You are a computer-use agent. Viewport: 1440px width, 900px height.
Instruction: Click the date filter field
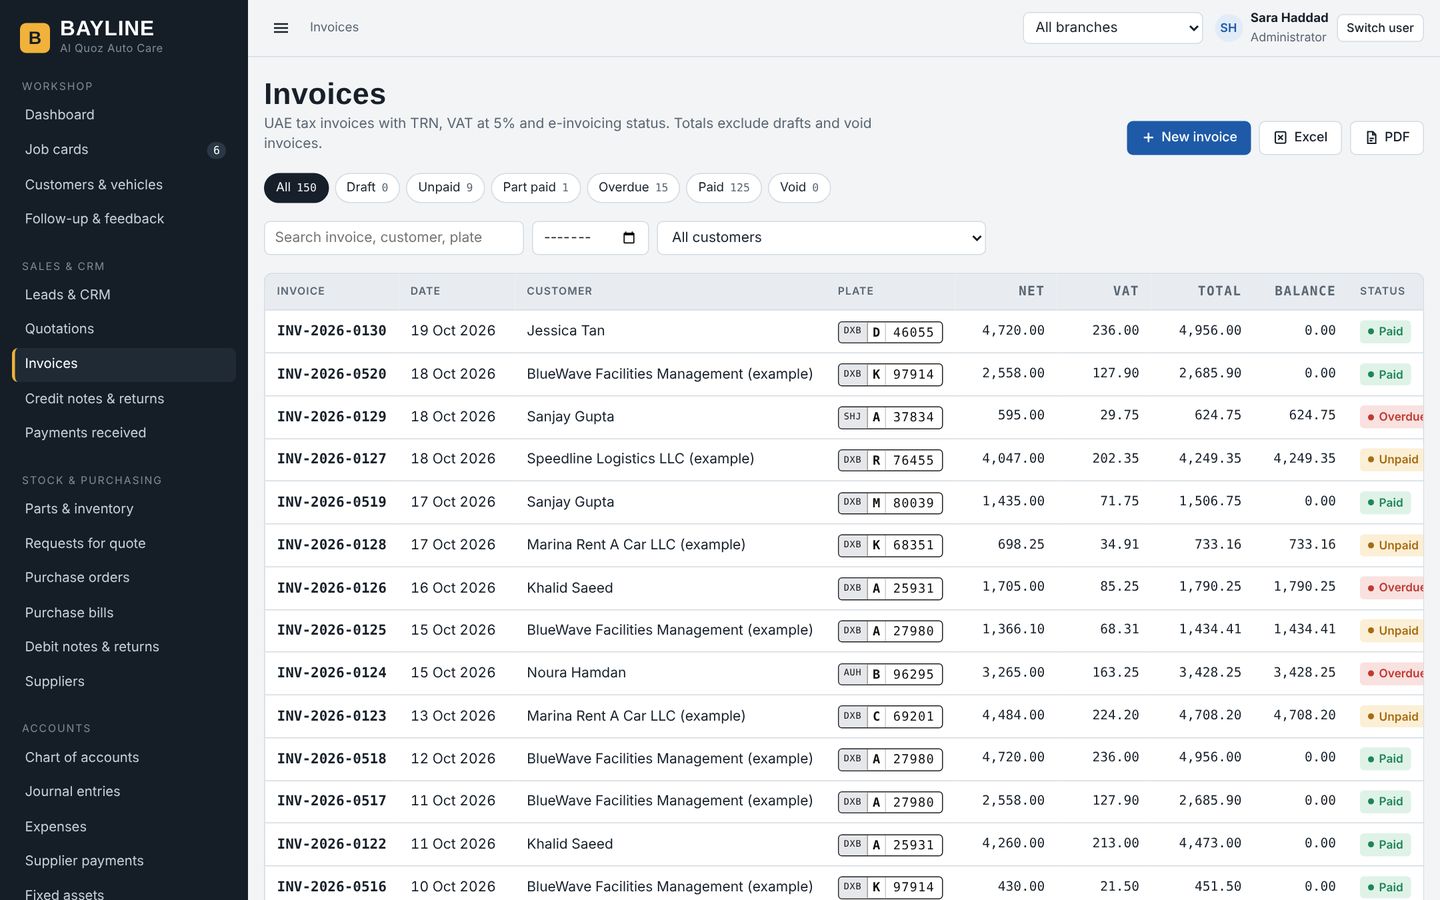tap(590, 238)
